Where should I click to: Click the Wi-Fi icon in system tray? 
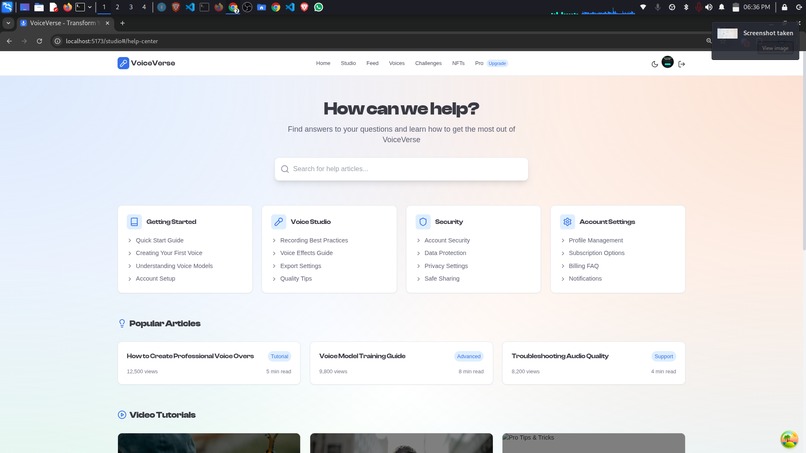(643, 7)
